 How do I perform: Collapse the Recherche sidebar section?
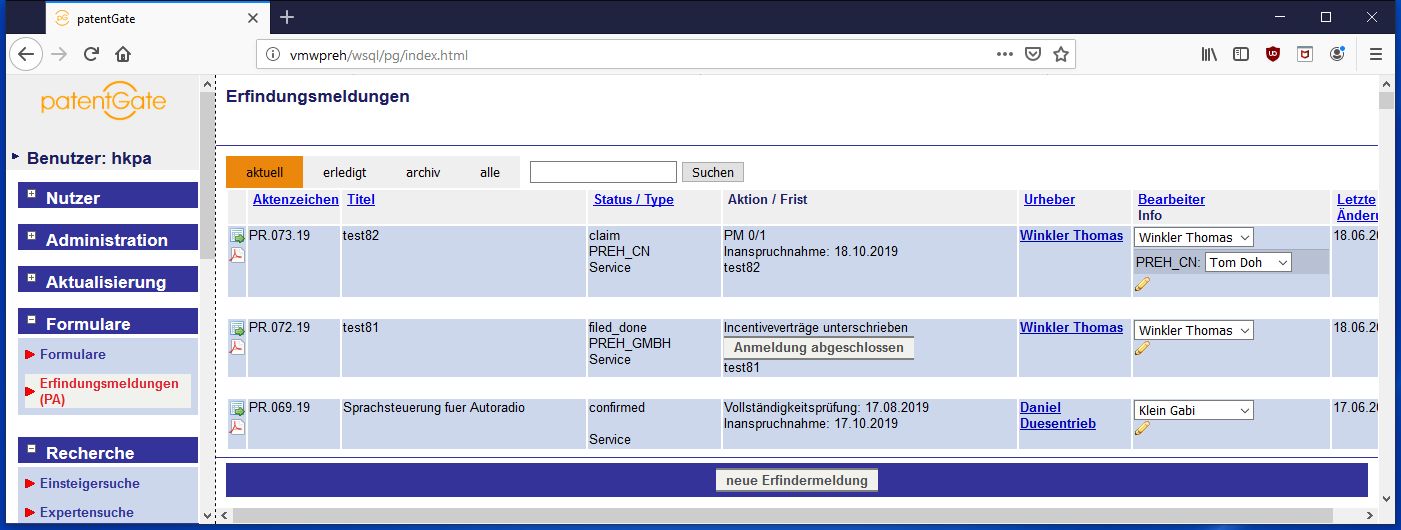(x=32, y=449)
